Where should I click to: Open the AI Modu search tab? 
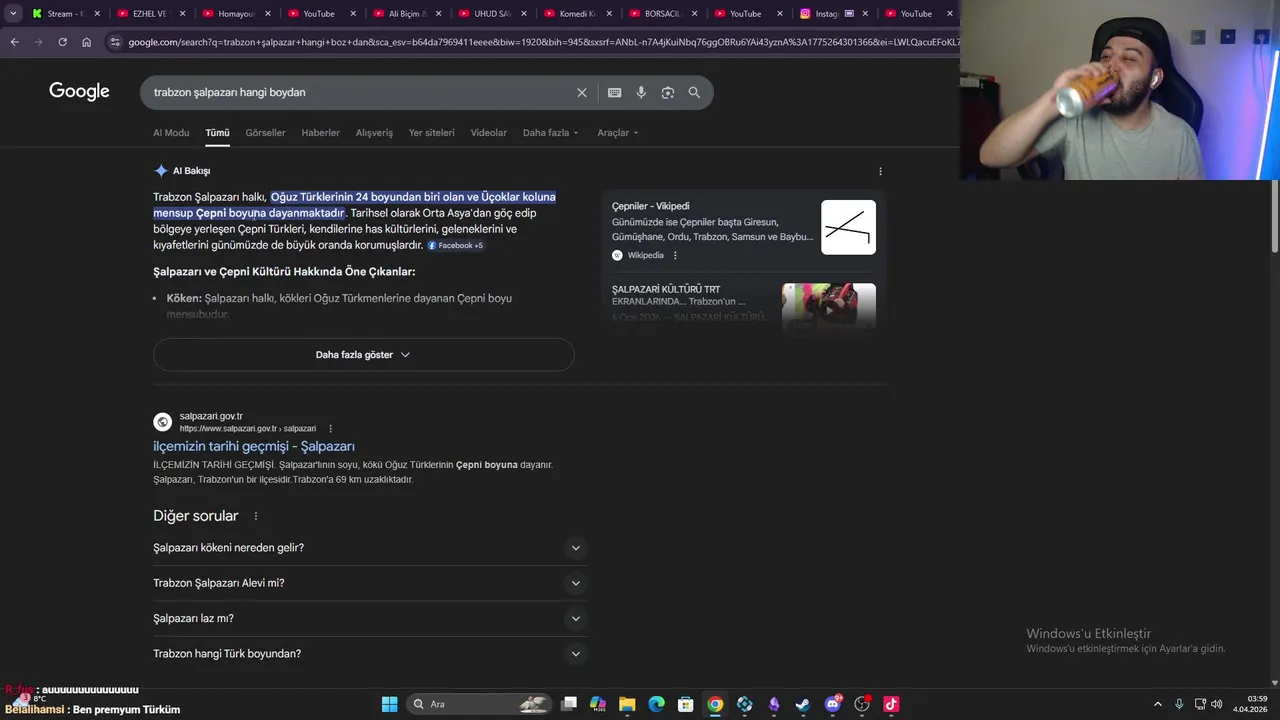pos(171,133)
